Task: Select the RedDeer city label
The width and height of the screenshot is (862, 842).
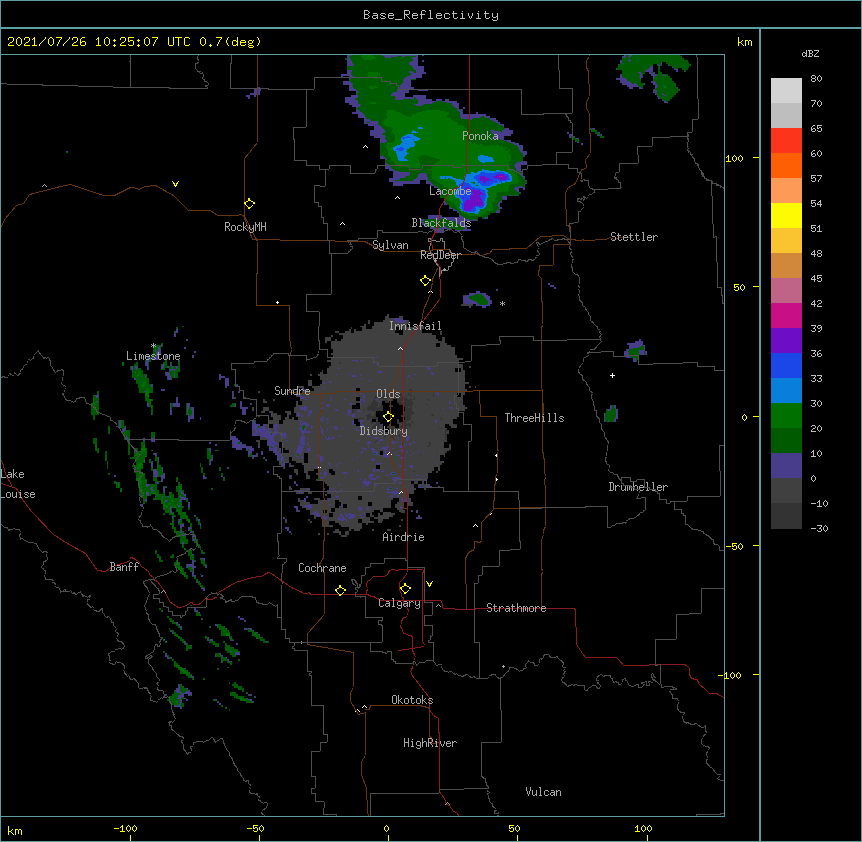Action: coord(440,255)
